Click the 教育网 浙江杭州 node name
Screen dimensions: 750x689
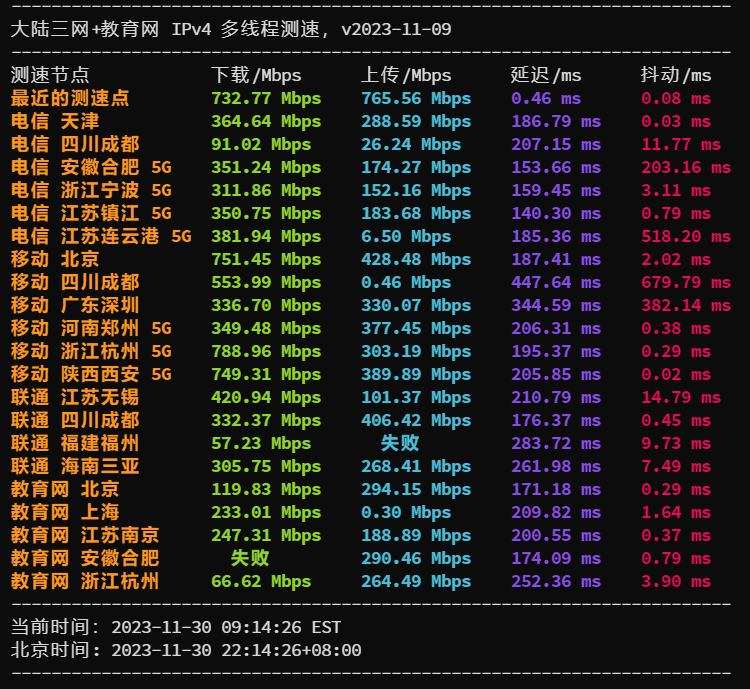(x=85, y=581)
